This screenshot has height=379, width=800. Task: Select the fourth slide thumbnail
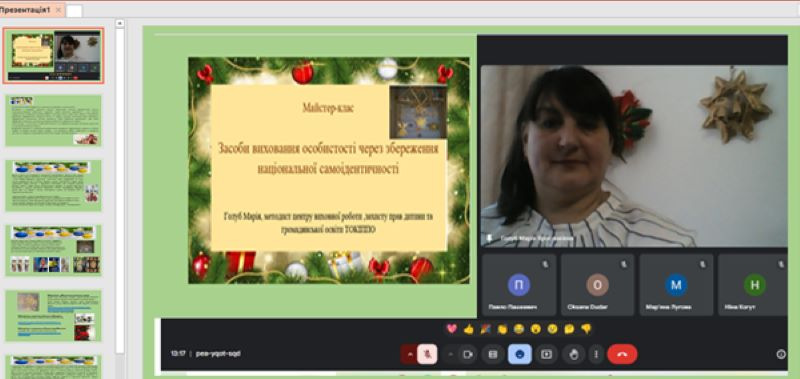[53, 250]
